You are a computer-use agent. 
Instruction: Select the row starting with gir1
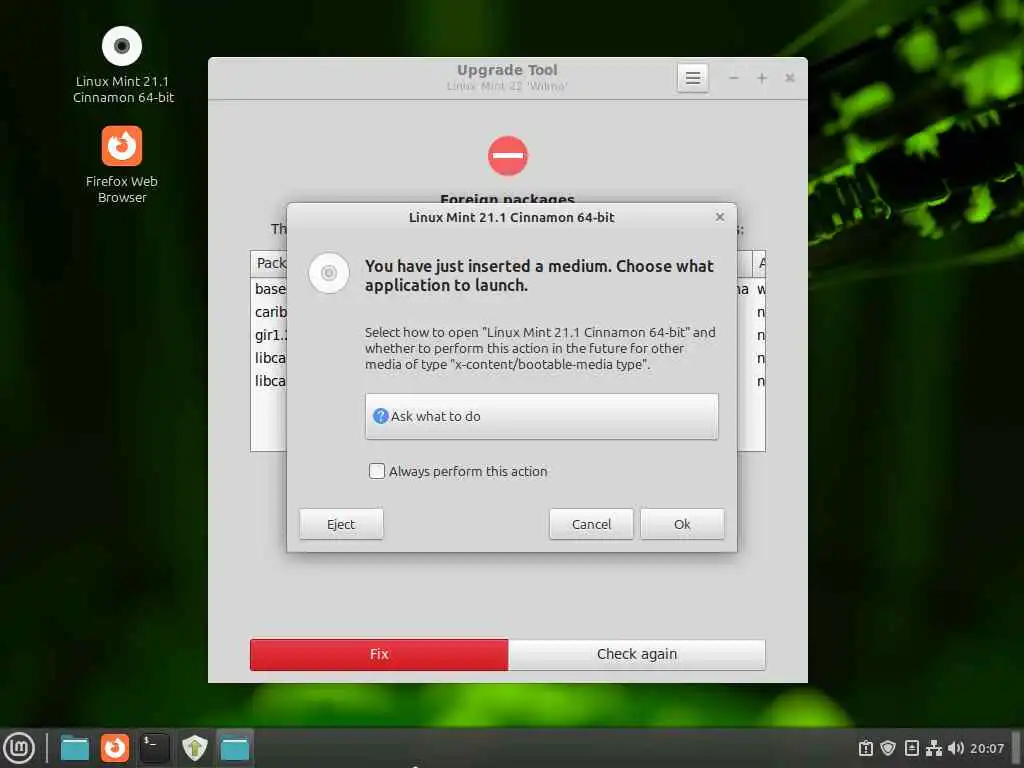tap(269, 335)
